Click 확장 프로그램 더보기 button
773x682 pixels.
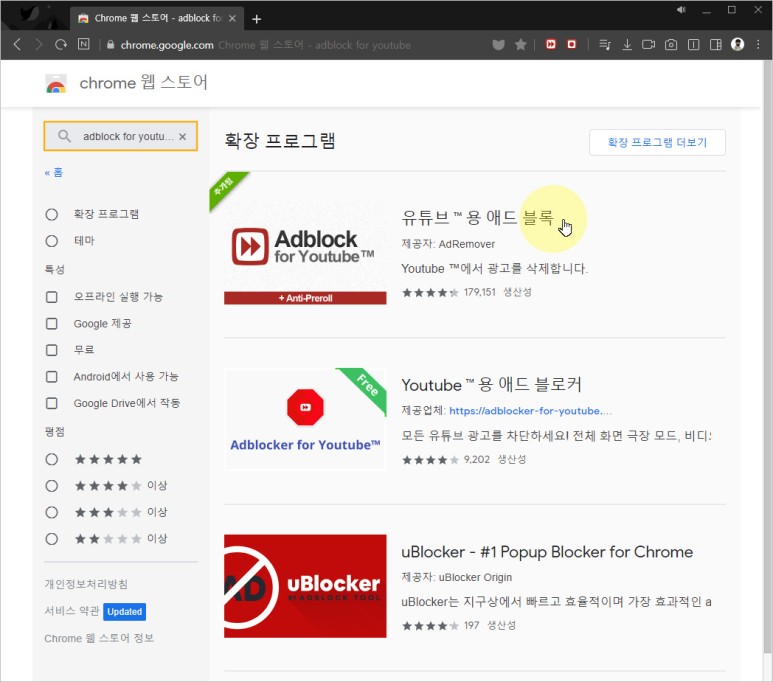point(657,143)
